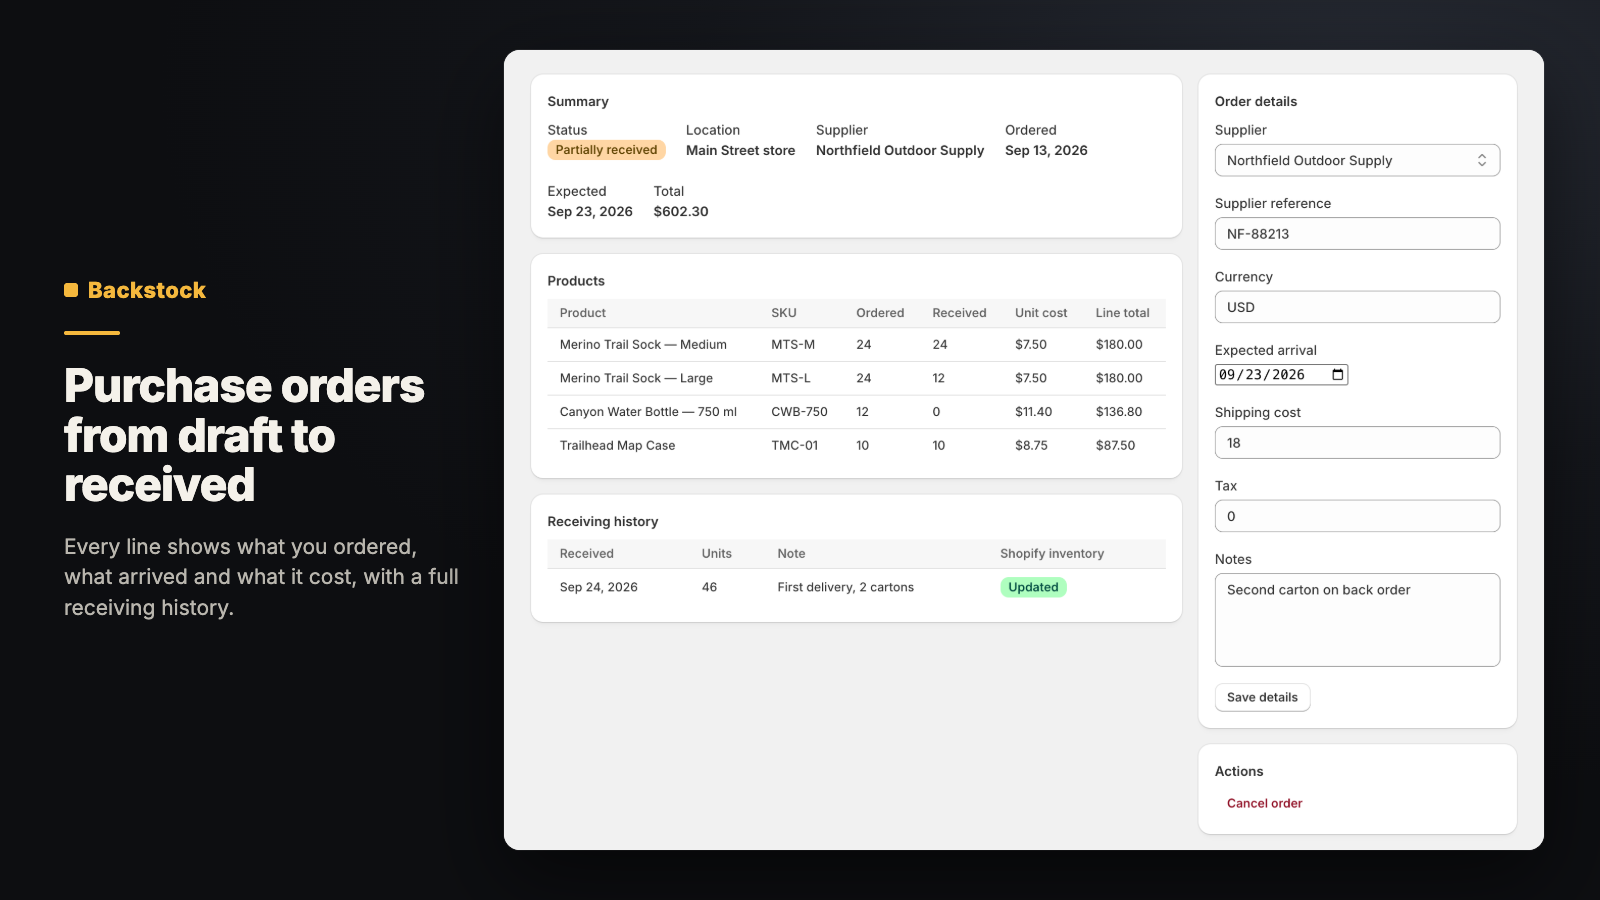Click the Cancel order link
Viewport: 1600px width, 900px height.
[1264, 803]
